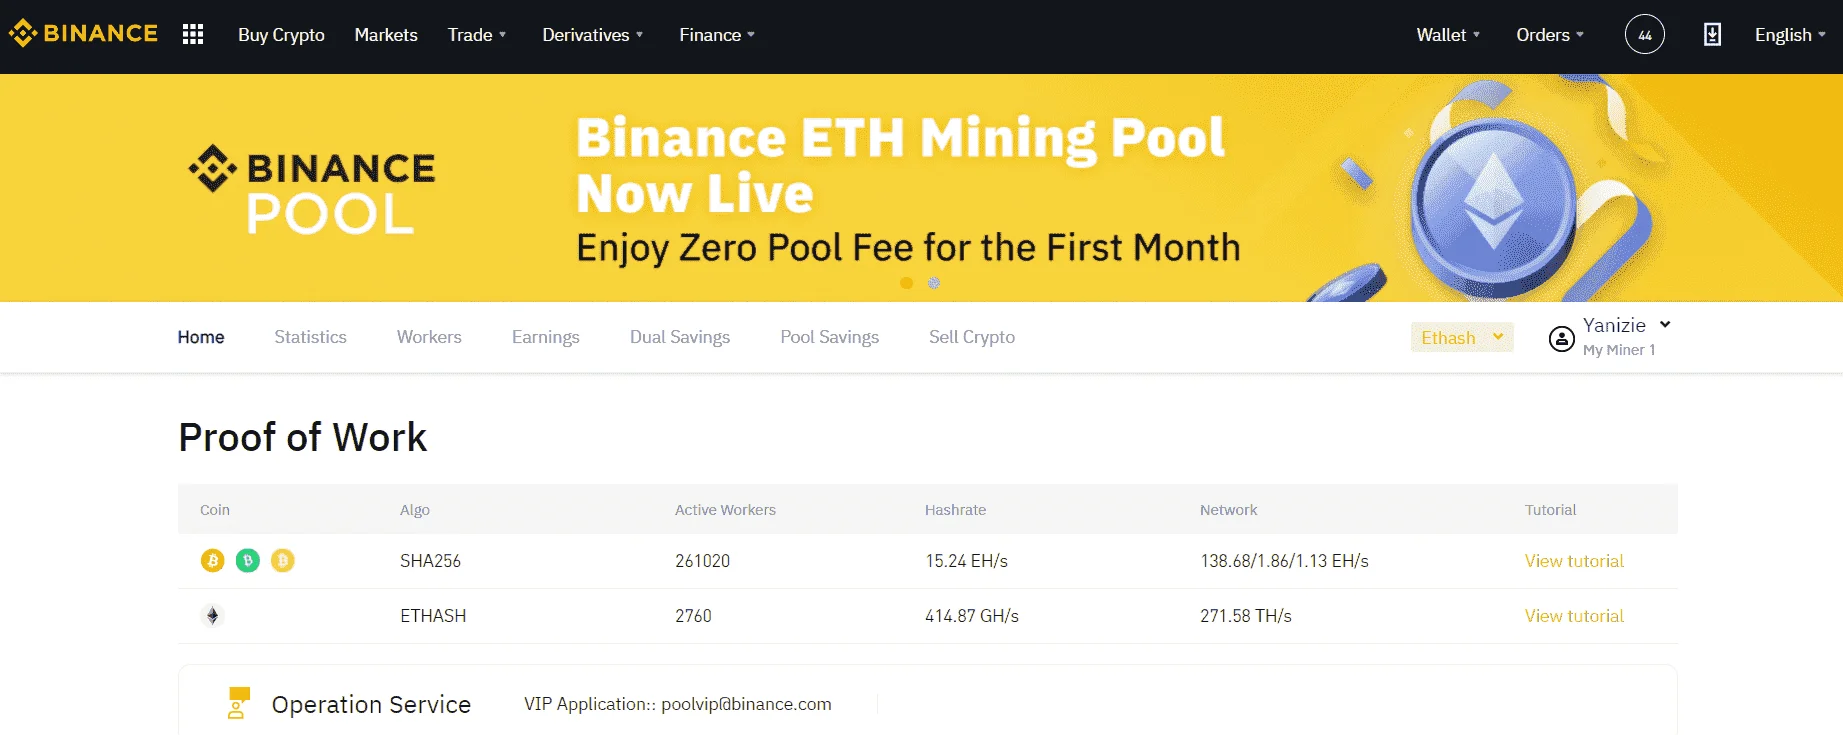Change language via English dropdown
1843x735 pixels.
[1790, 35]
